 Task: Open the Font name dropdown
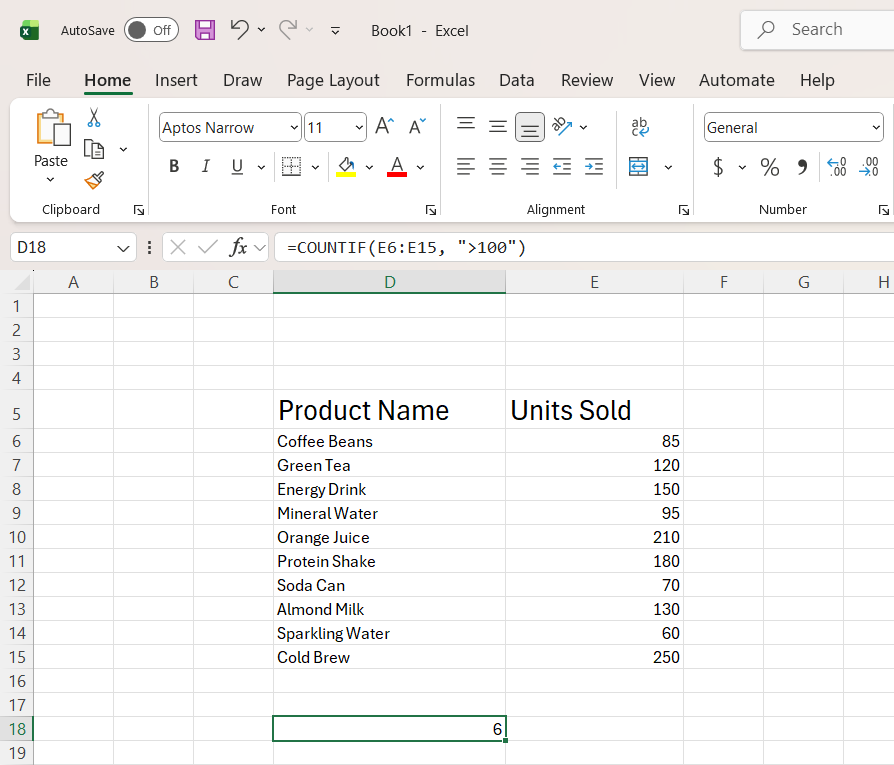[293, 127]
